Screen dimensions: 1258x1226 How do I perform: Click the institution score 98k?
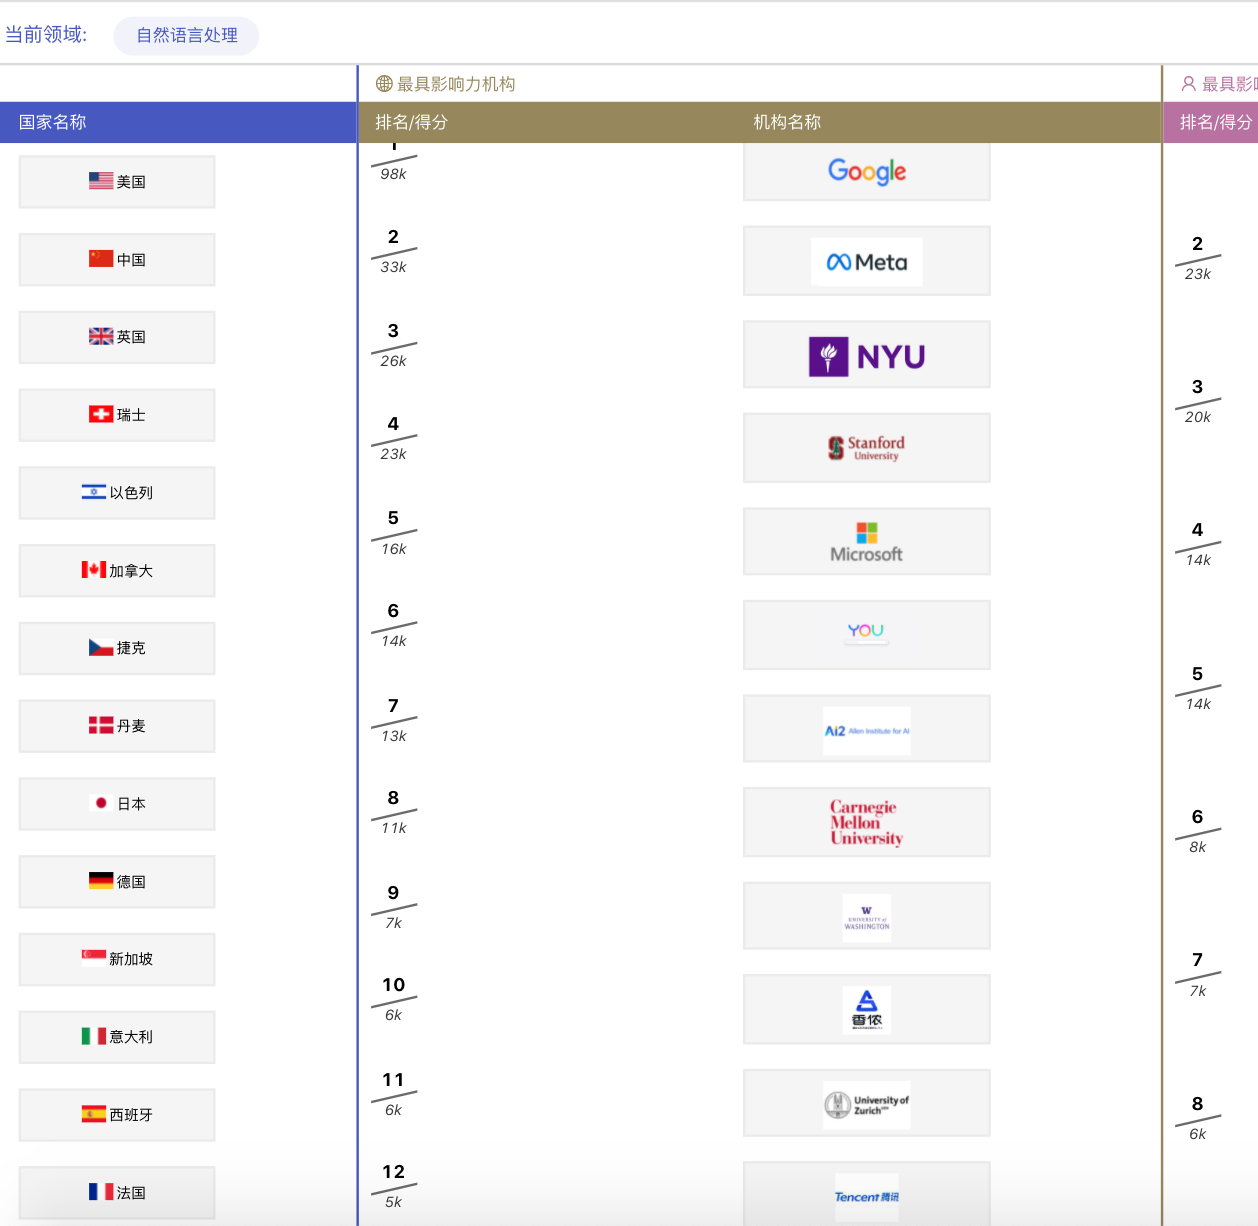393,174
